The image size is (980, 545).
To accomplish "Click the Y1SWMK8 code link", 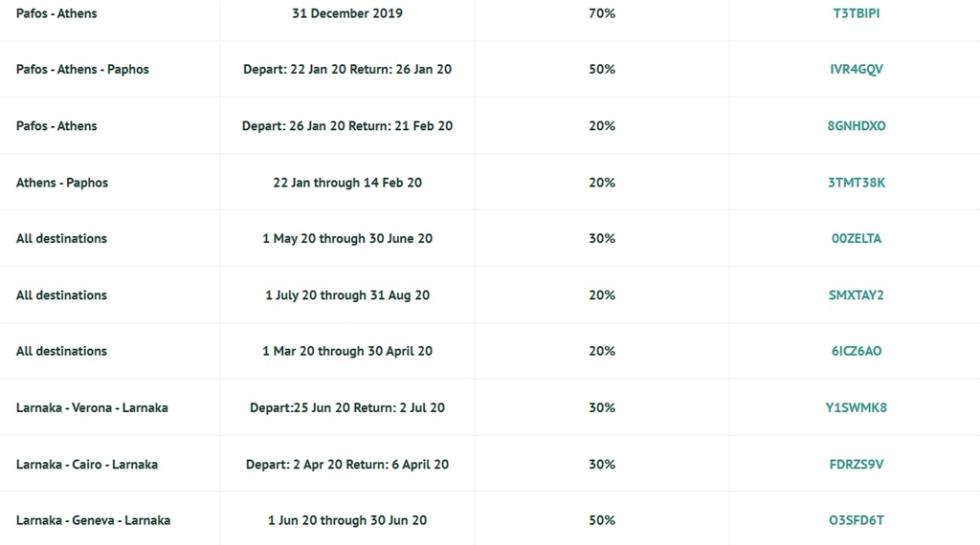I will point(856,408).
